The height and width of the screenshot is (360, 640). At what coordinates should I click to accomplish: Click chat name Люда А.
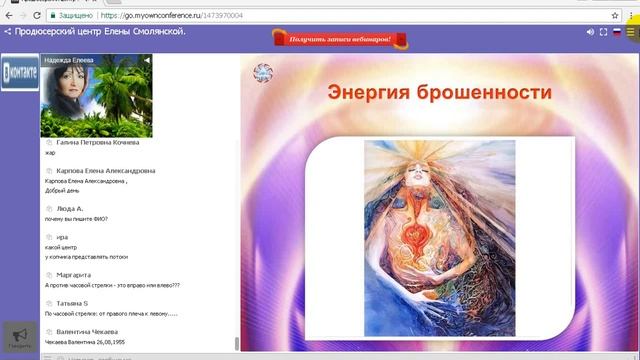(x=70, y=209)
